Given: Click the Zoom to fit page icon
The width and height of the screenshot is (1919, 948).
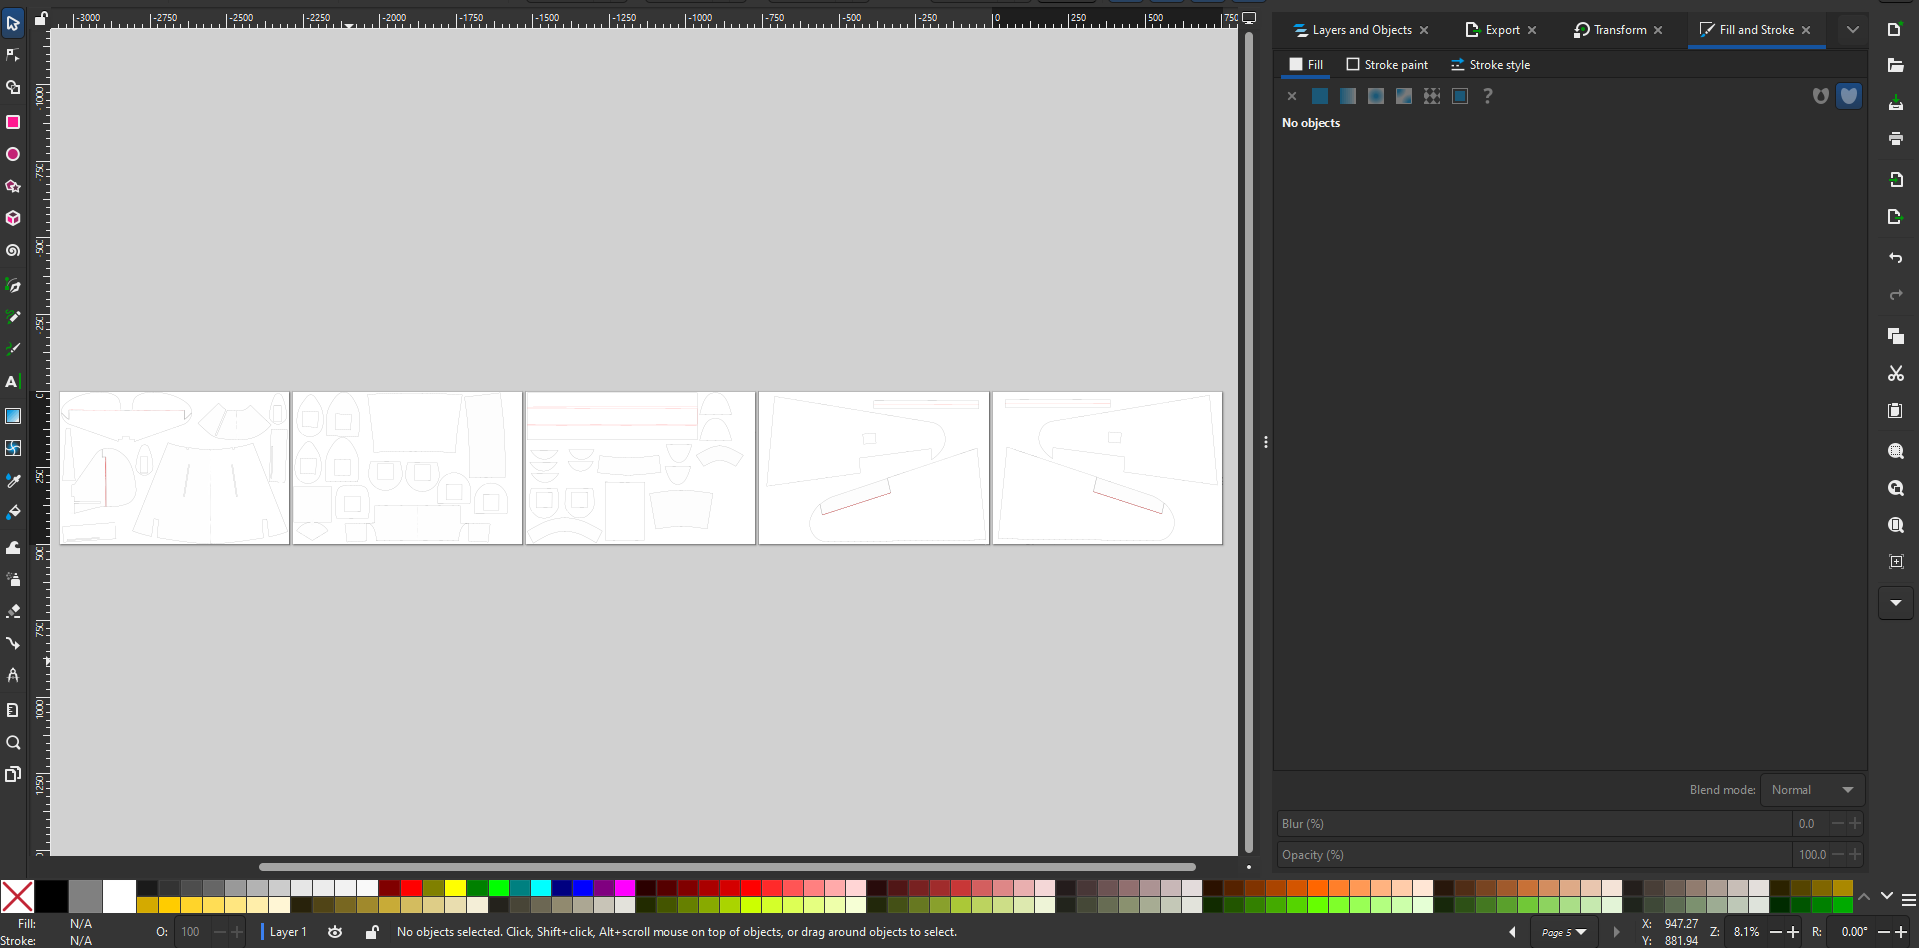Looking at the screenshot, I should coord(1895,525).
